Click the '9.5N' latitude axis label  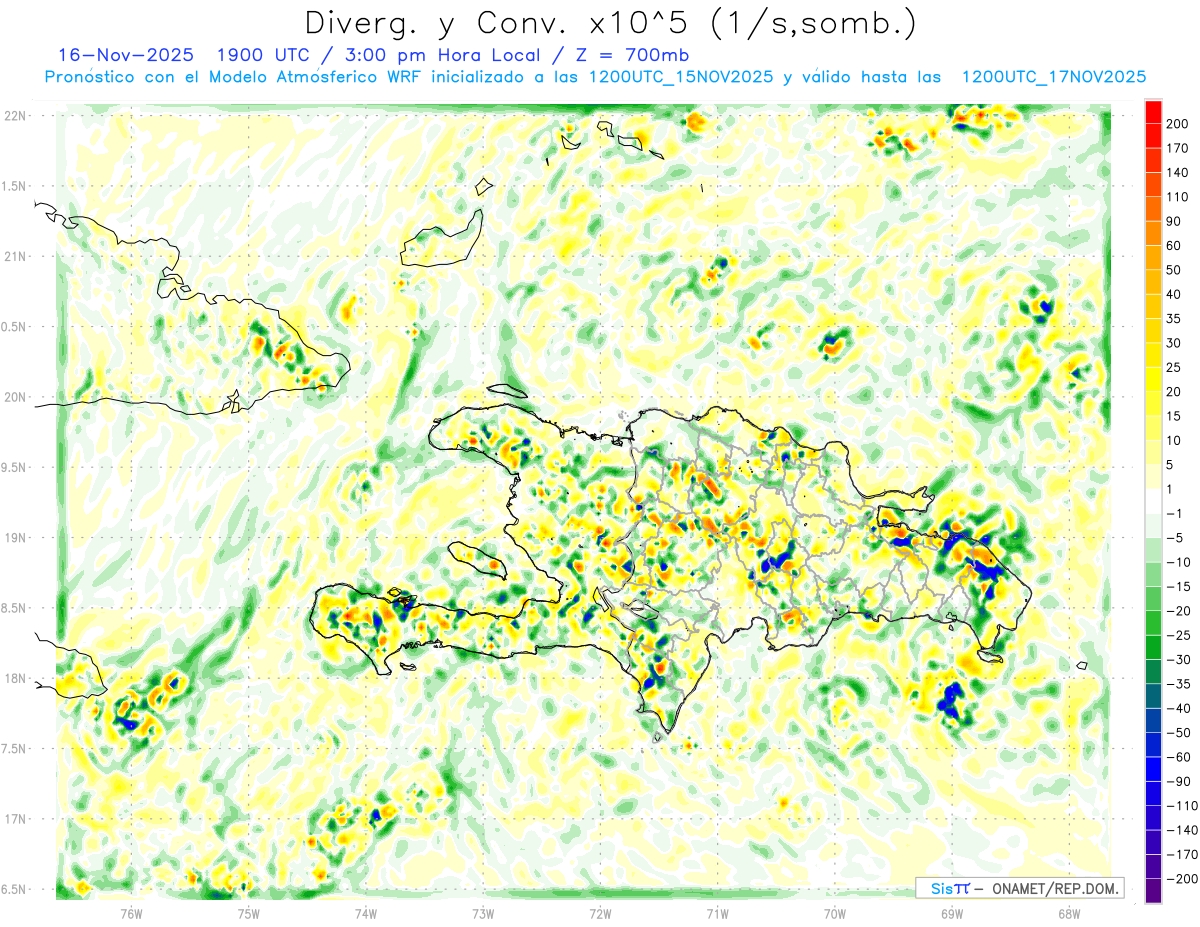tap(13, 467)
